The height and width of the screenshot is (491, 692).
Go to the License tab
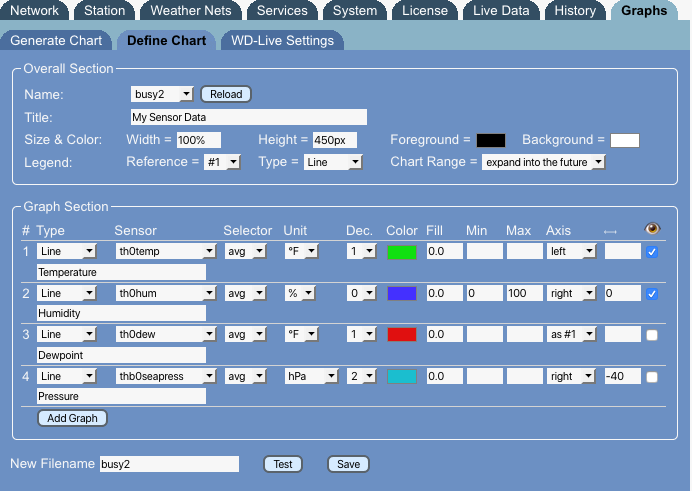pos(425,11)
